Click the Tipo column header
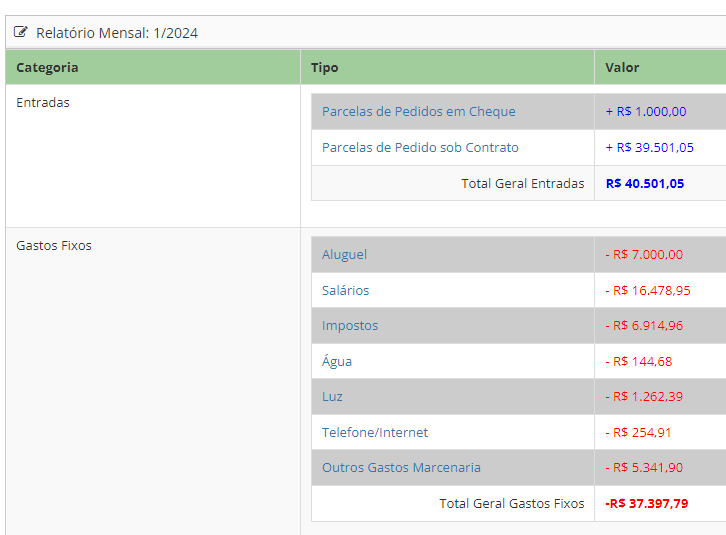 click(x=324, y=67)
